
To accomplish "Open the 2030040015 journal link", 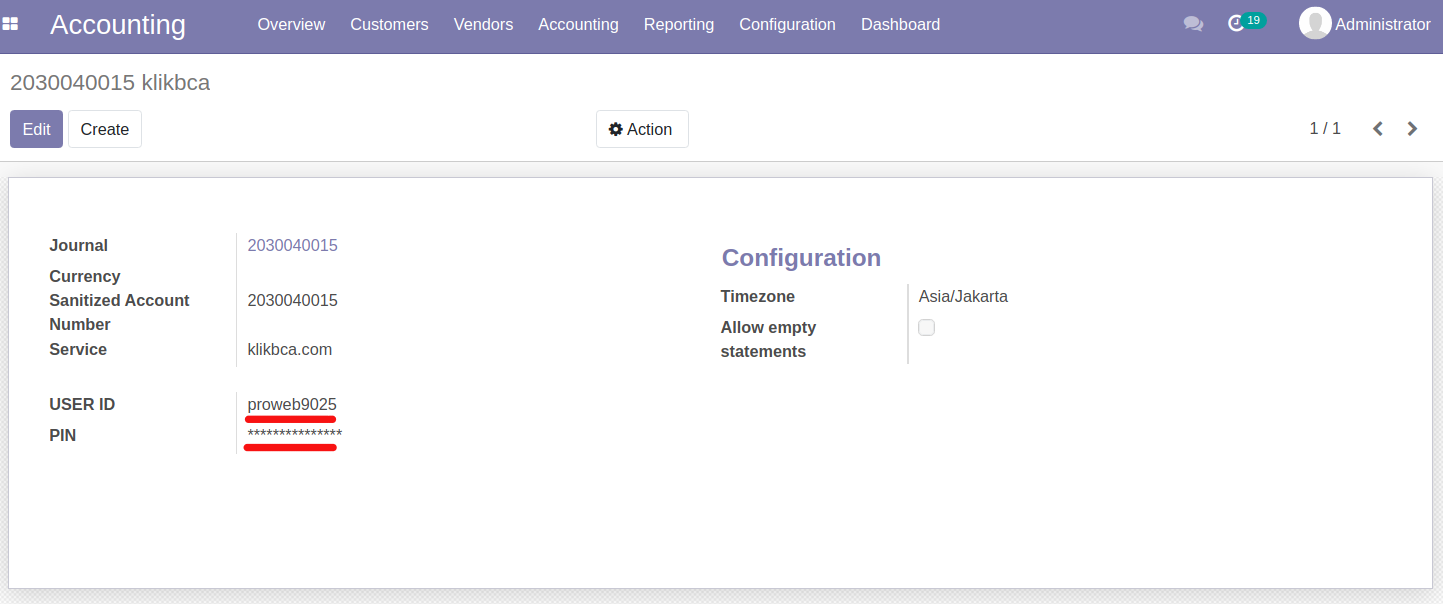I will coord(292,245).
